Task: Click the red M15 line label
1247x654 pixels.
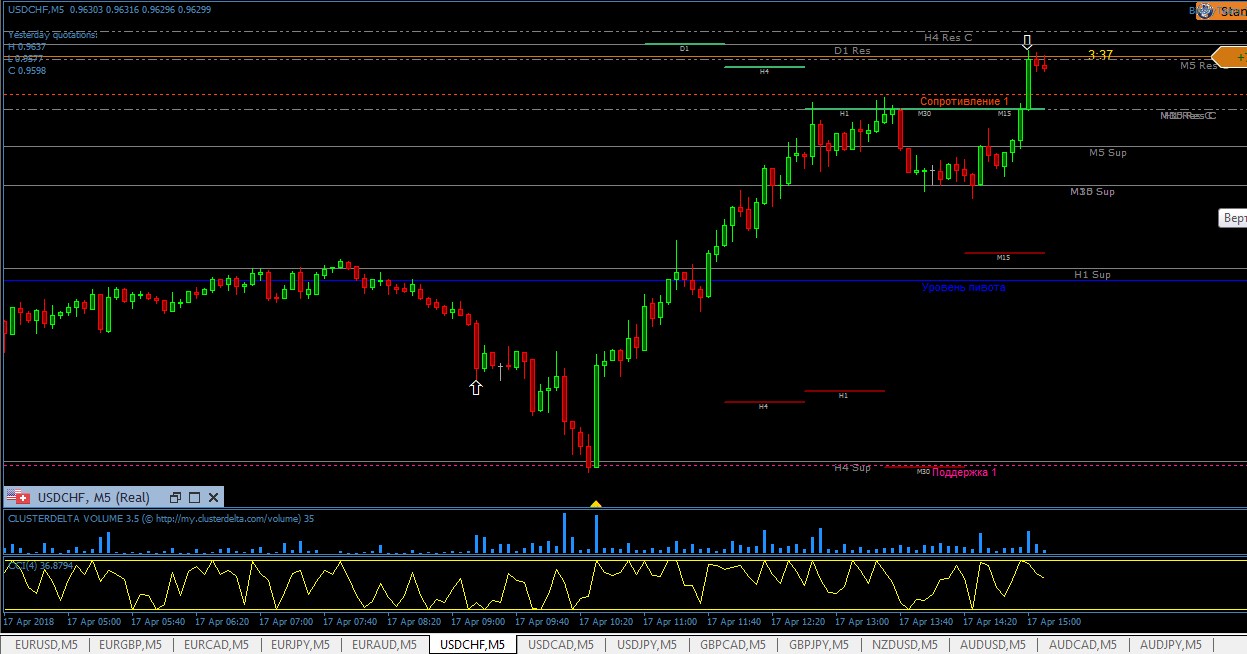Action: pyautogui.click(x=1003, y=257)
